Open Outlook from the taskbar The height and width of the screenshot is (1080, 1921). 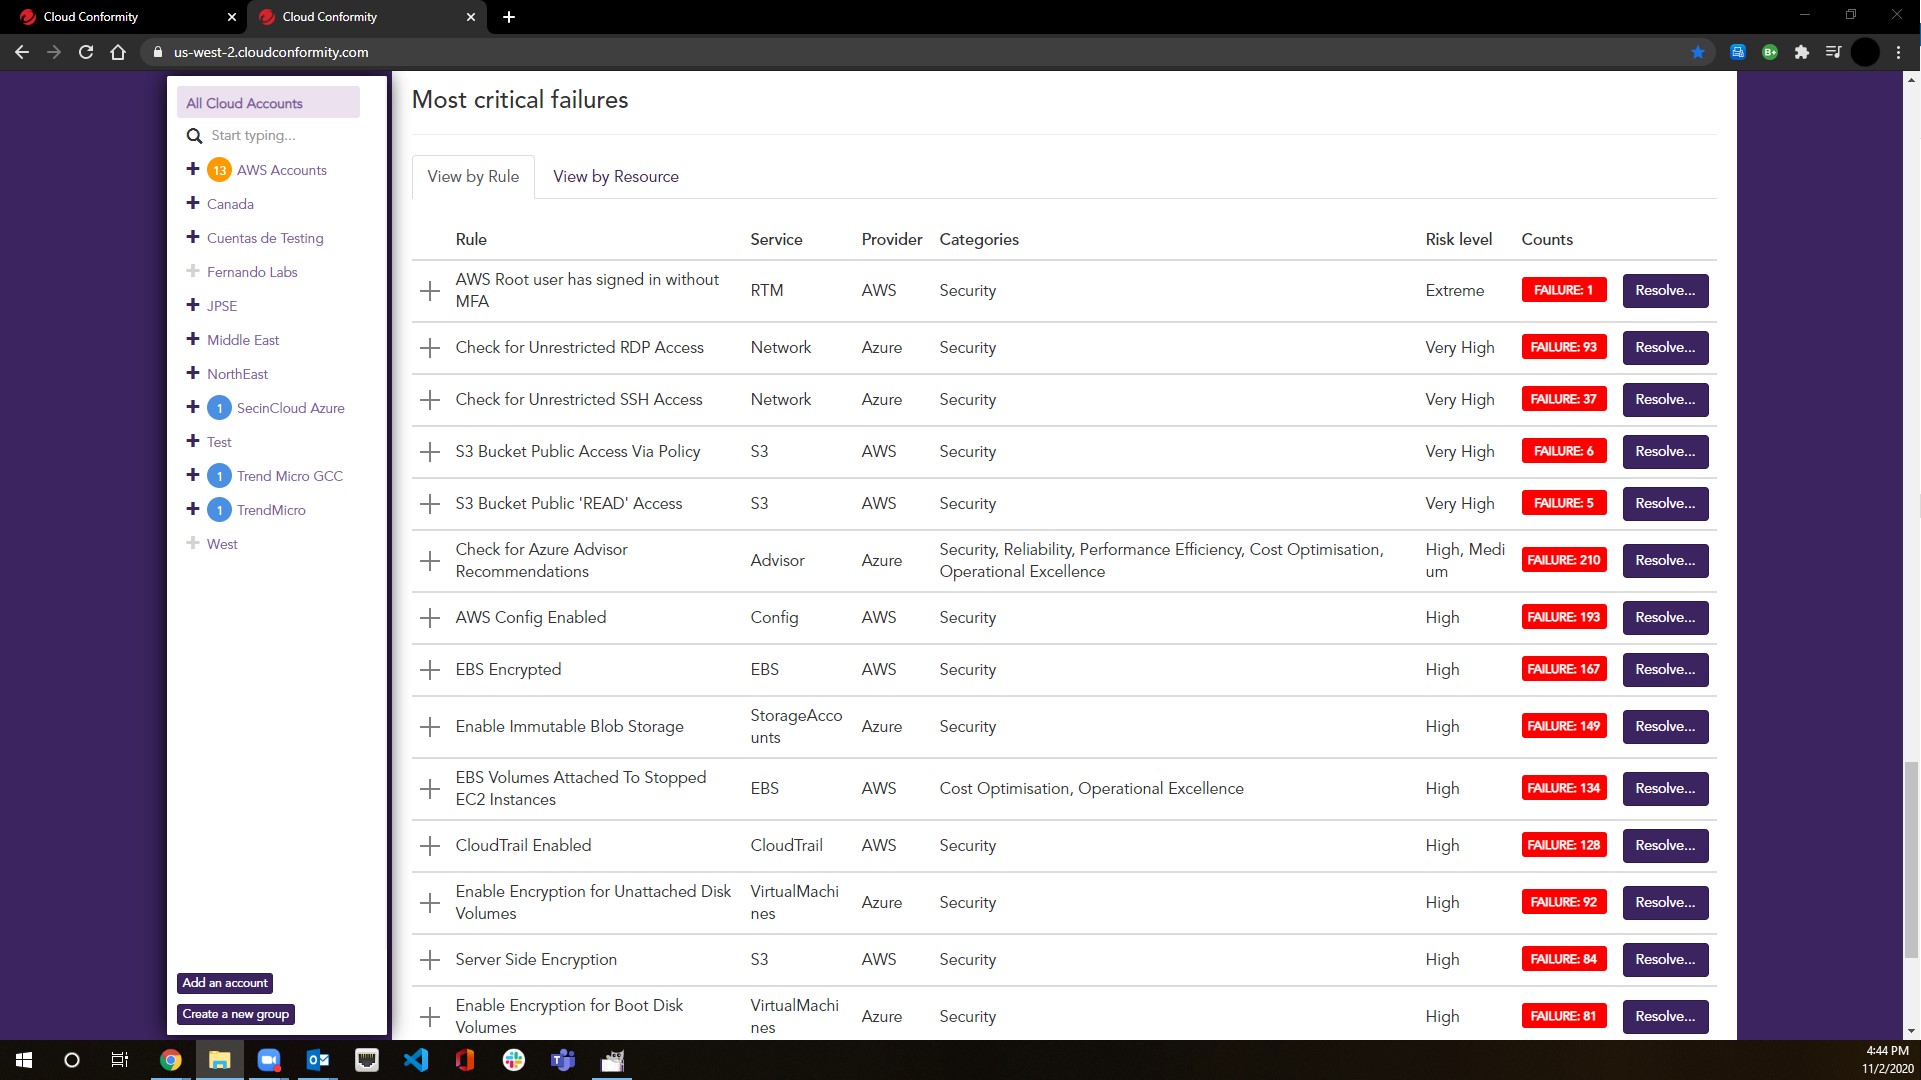[x=318, y=1060]
